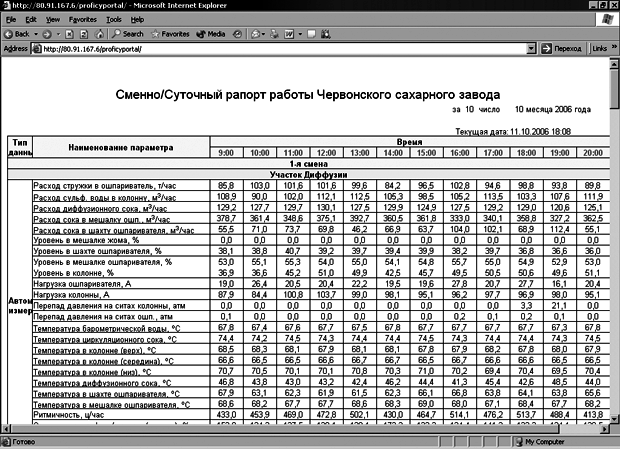Open the Media toolbar button
The height and width of the screenshot is (449, 620).
coord(211,34)
